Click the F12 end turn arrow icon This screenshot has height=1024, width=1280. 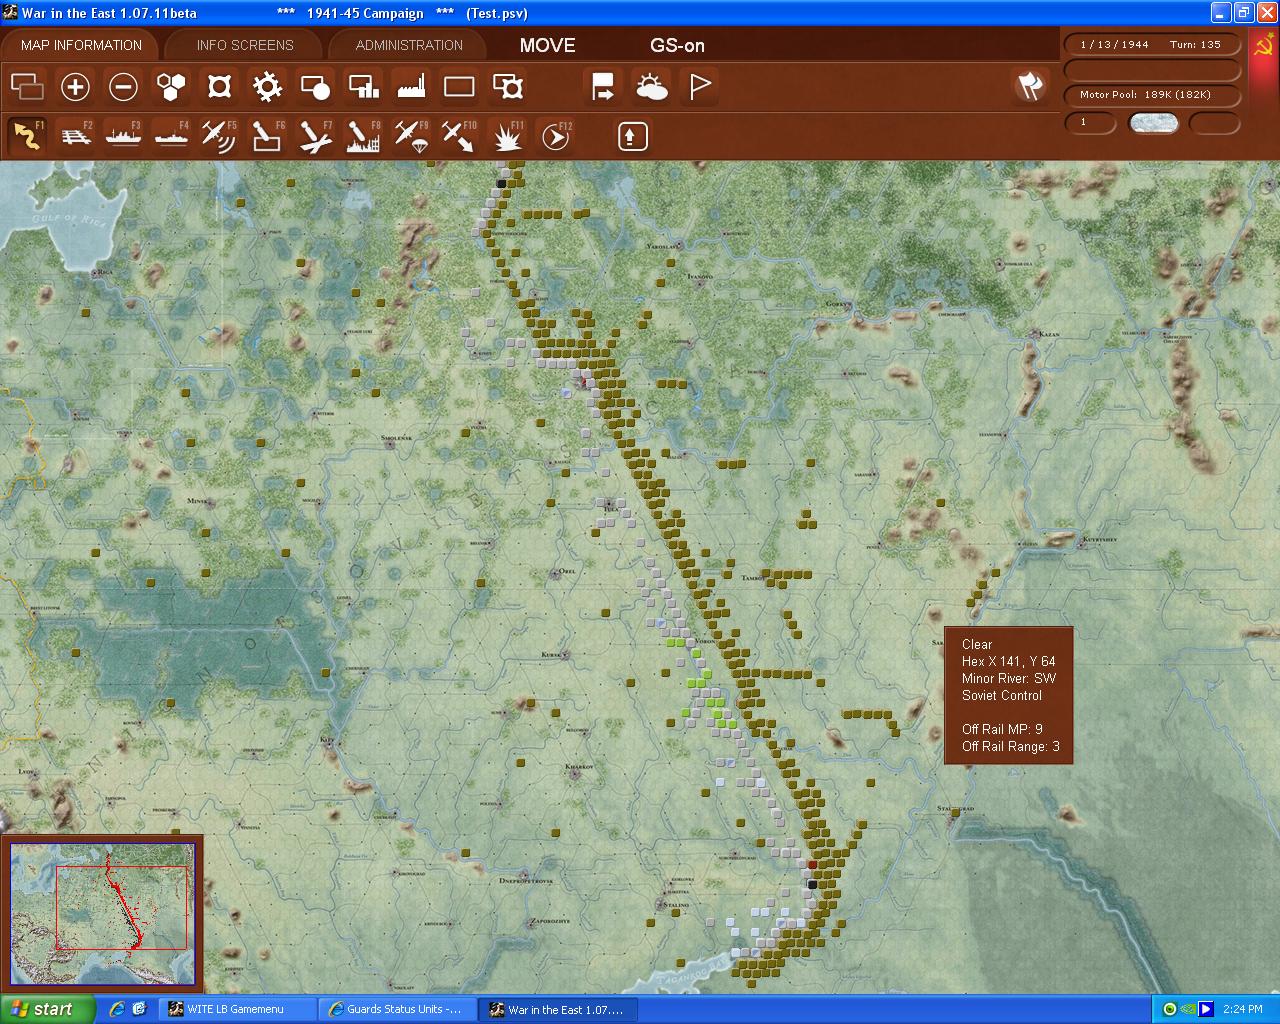tap(555, 136)
